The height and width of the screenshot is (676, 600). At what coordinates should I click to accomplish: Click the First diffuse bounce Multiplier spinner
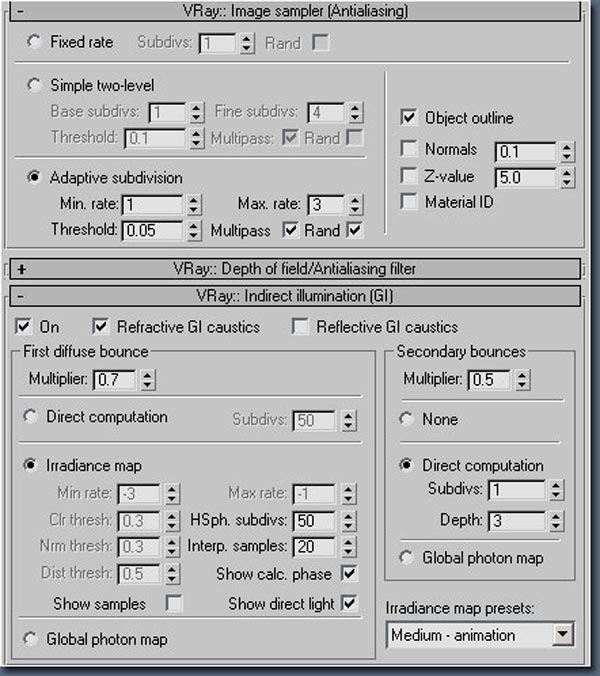[x=147, y=380]
